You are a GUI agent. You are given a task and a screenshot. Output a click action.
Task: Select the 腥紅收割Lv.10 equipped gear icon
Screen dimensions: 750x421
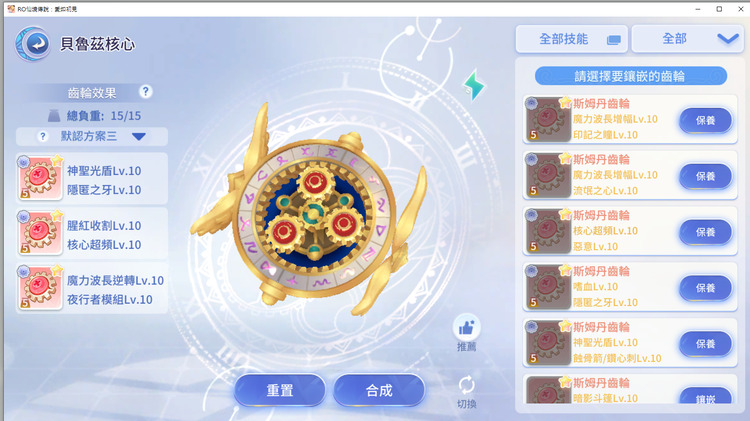click(40, 233)
